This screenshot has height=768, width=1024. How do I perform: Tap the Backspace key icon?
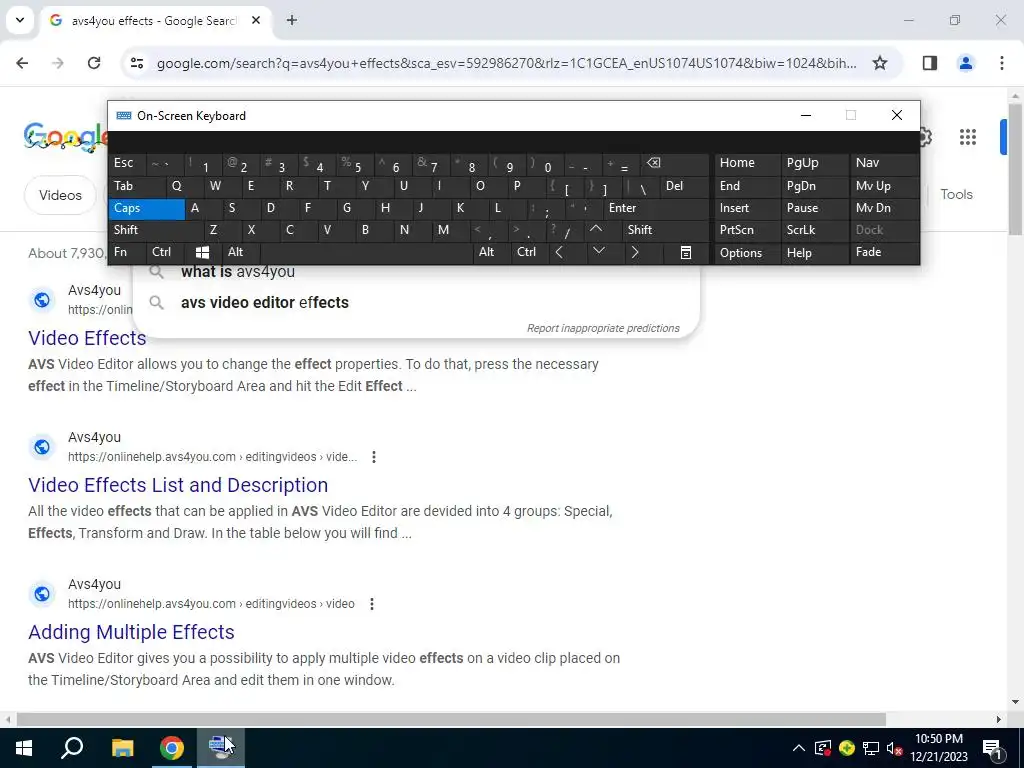tap(675, 163)
